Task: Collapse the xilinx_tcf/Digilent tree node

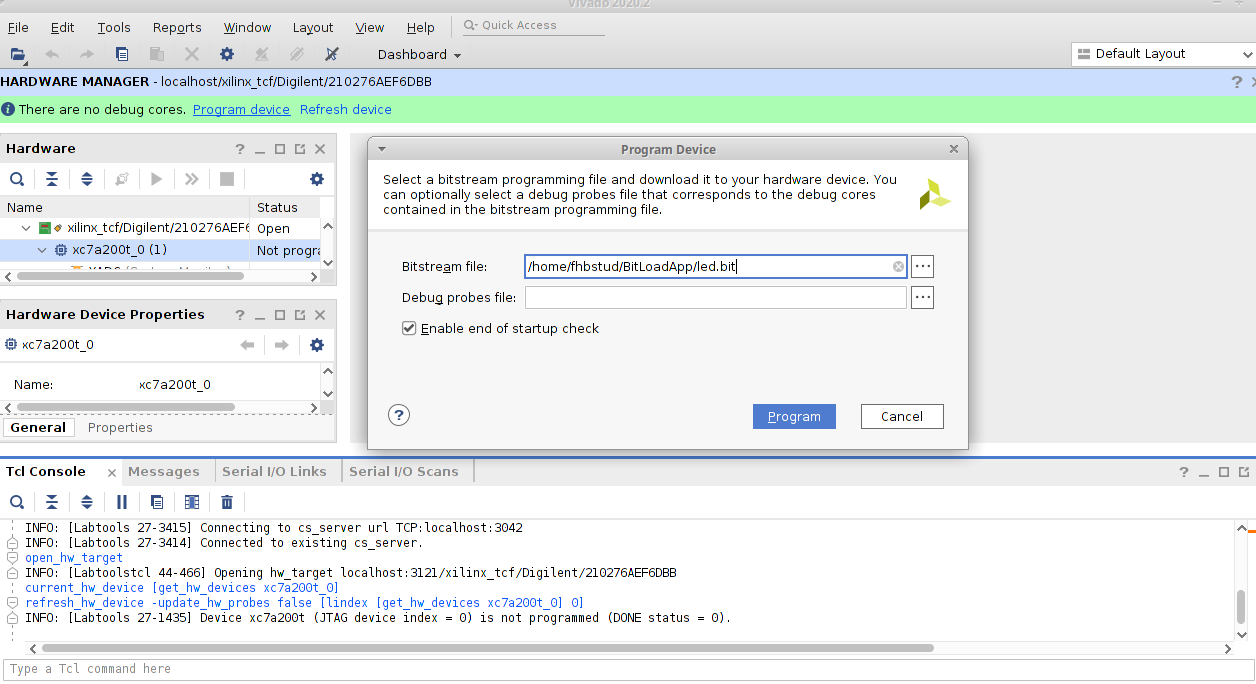Action: click(x=26, y=229)
